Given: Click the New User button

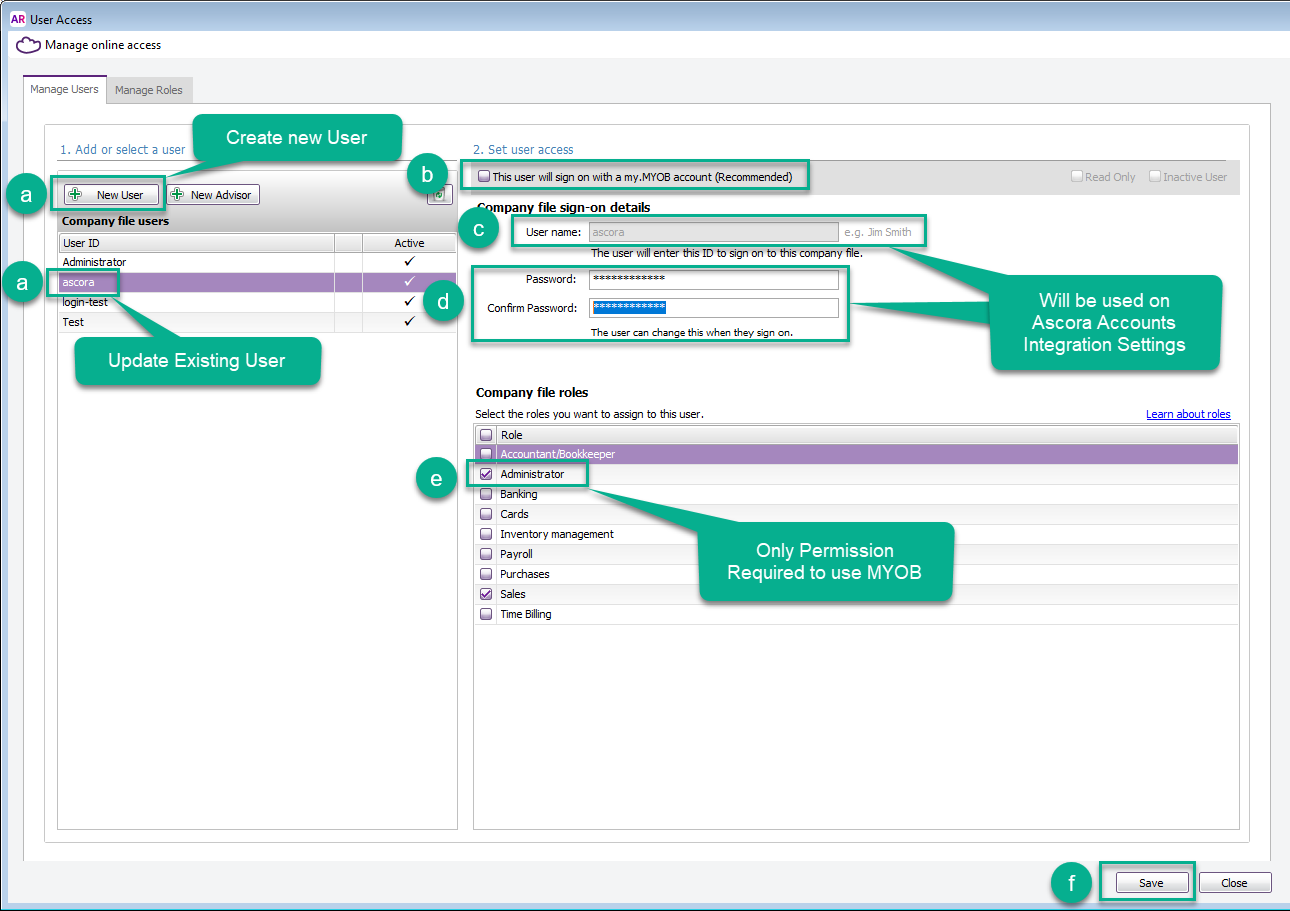Looking at the screenshot, I should pos(111,195).
